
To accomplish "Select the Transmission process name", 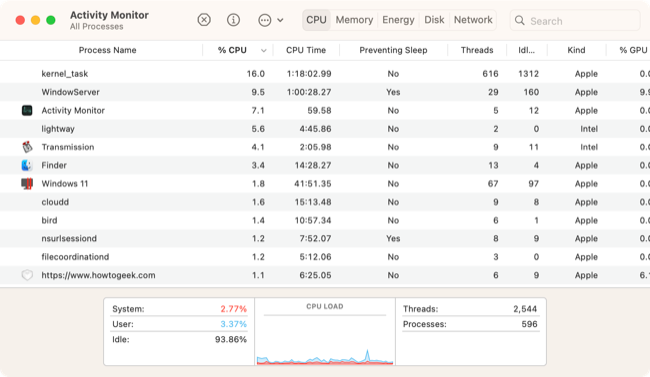I will pos(68,147).
